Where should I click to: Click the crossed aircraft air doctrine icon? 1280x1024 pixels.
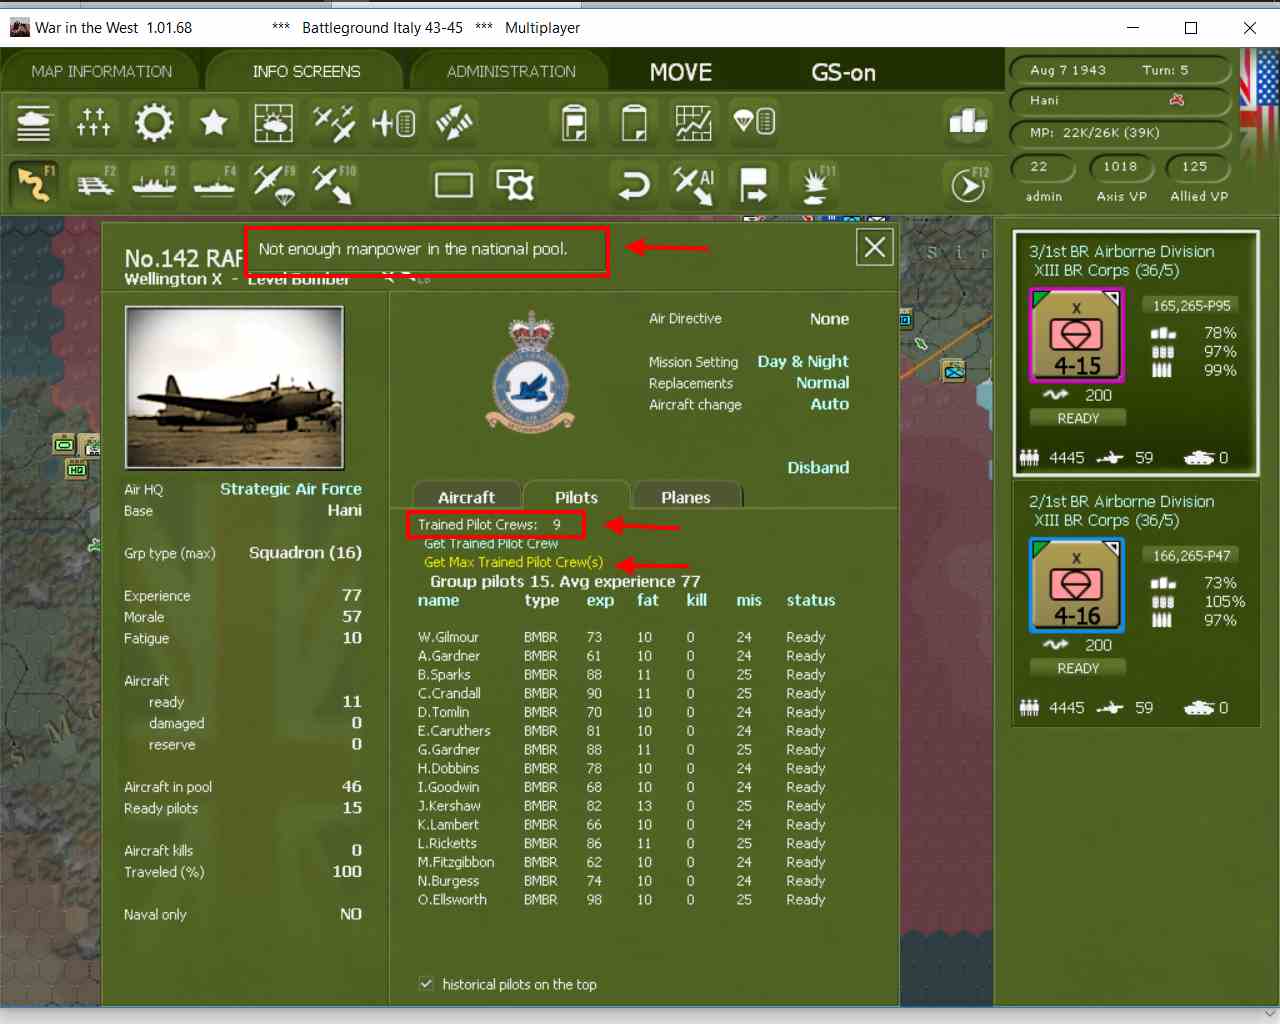coord(334,122)
